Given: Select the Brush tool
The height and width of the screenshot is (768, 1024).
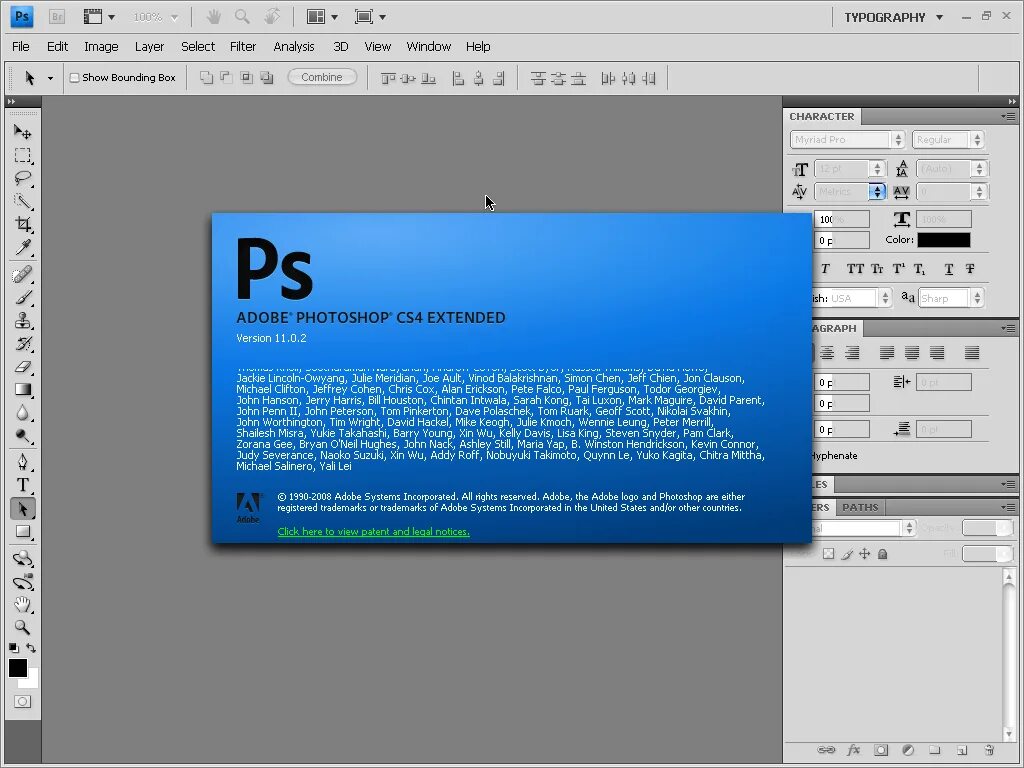Looking at the screenshot, I should (23, 297).
